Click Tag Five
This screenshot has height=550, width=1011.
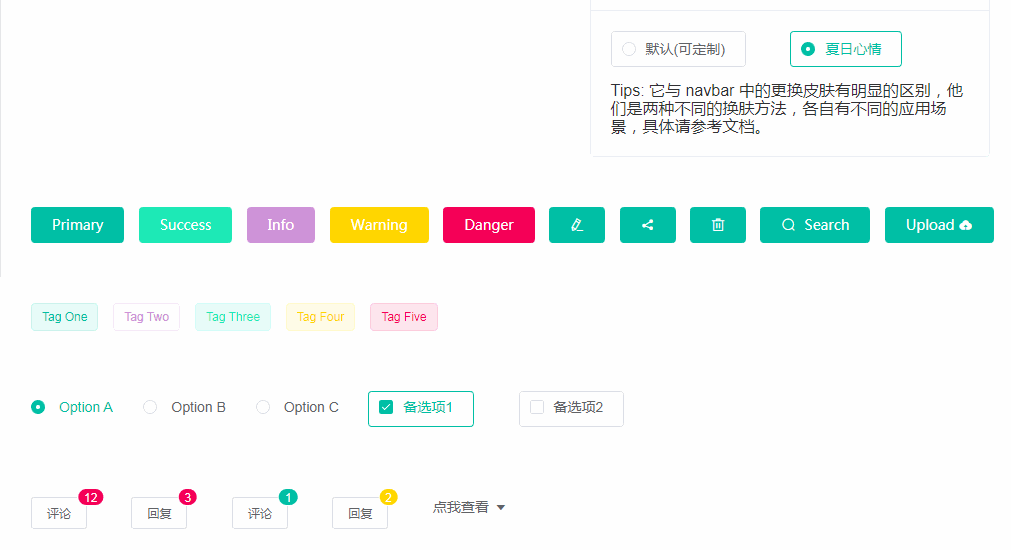click(x=404, y=317)
